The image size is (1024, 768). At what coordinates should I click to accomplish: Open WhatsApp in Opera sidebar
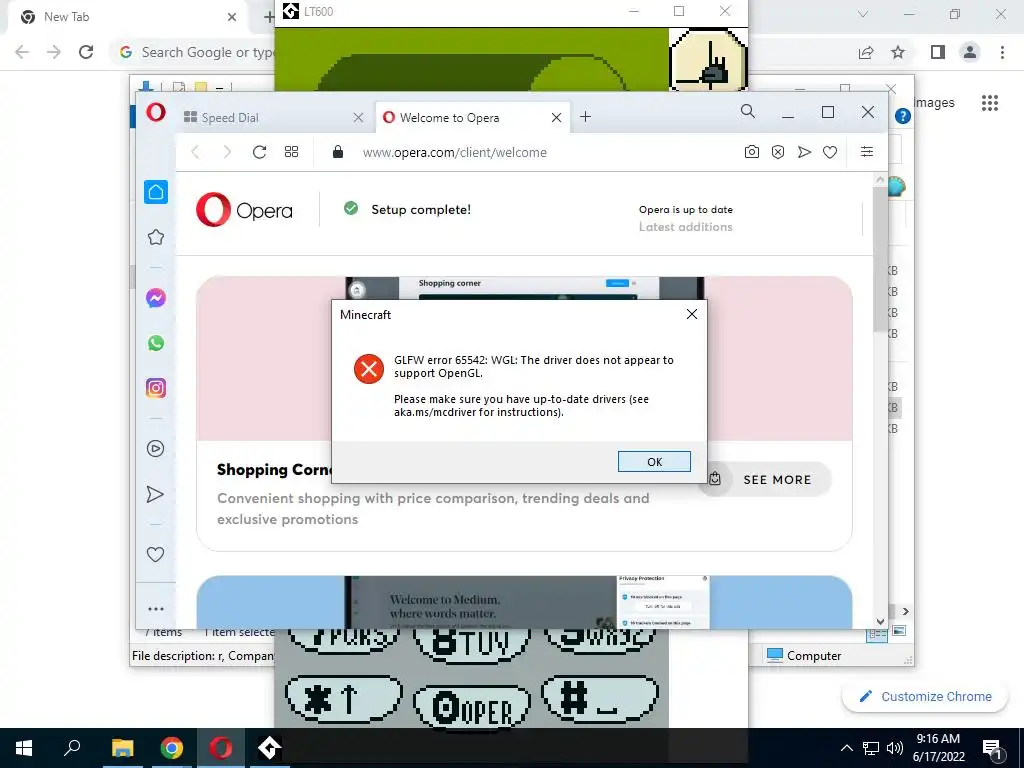tap(155, 343)
